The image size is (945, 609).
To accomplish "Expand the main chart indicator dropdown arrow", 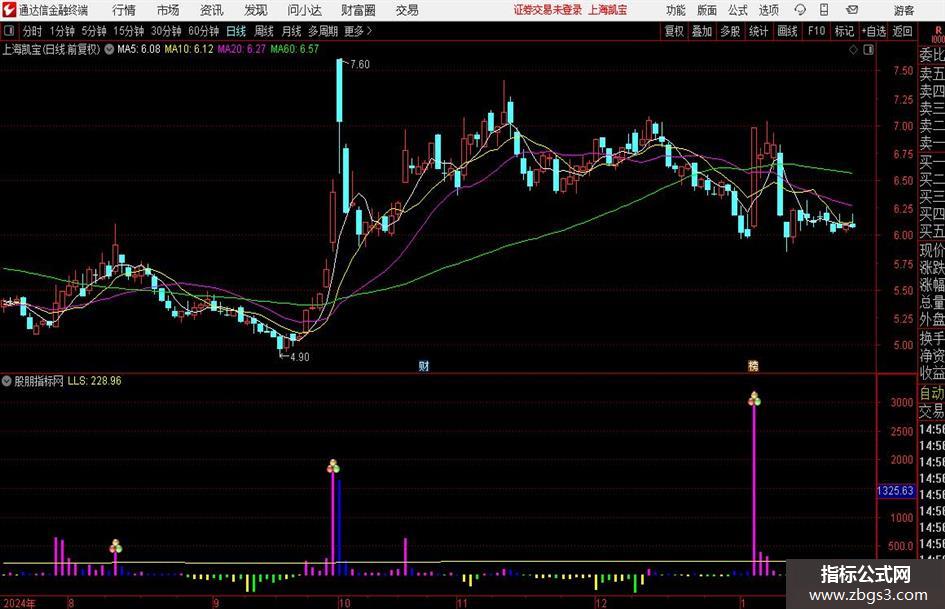I will coord(109,49).
